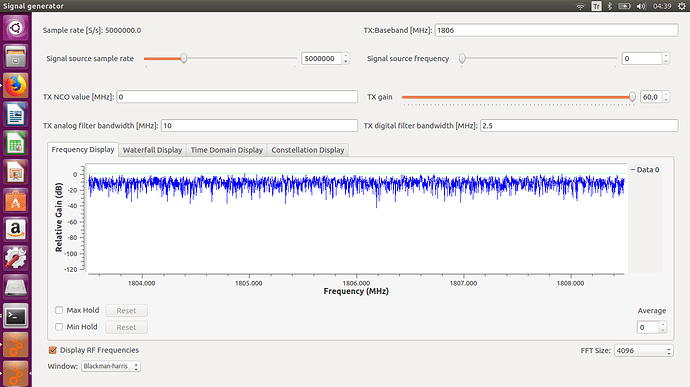Switch to the Constellation Display tab

click(x=308, y=150)
